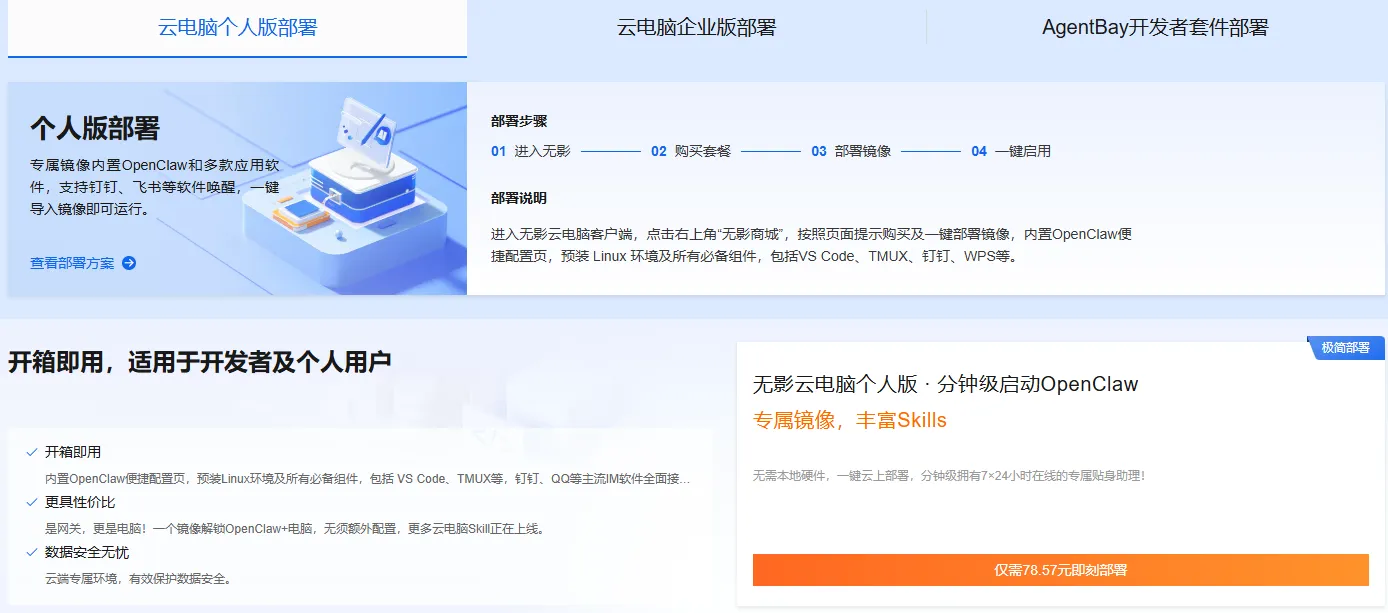This screenshot has height=613, width=1388.
Task: Open the 无影云电脑个人版 card title
Action: point(945,384)
